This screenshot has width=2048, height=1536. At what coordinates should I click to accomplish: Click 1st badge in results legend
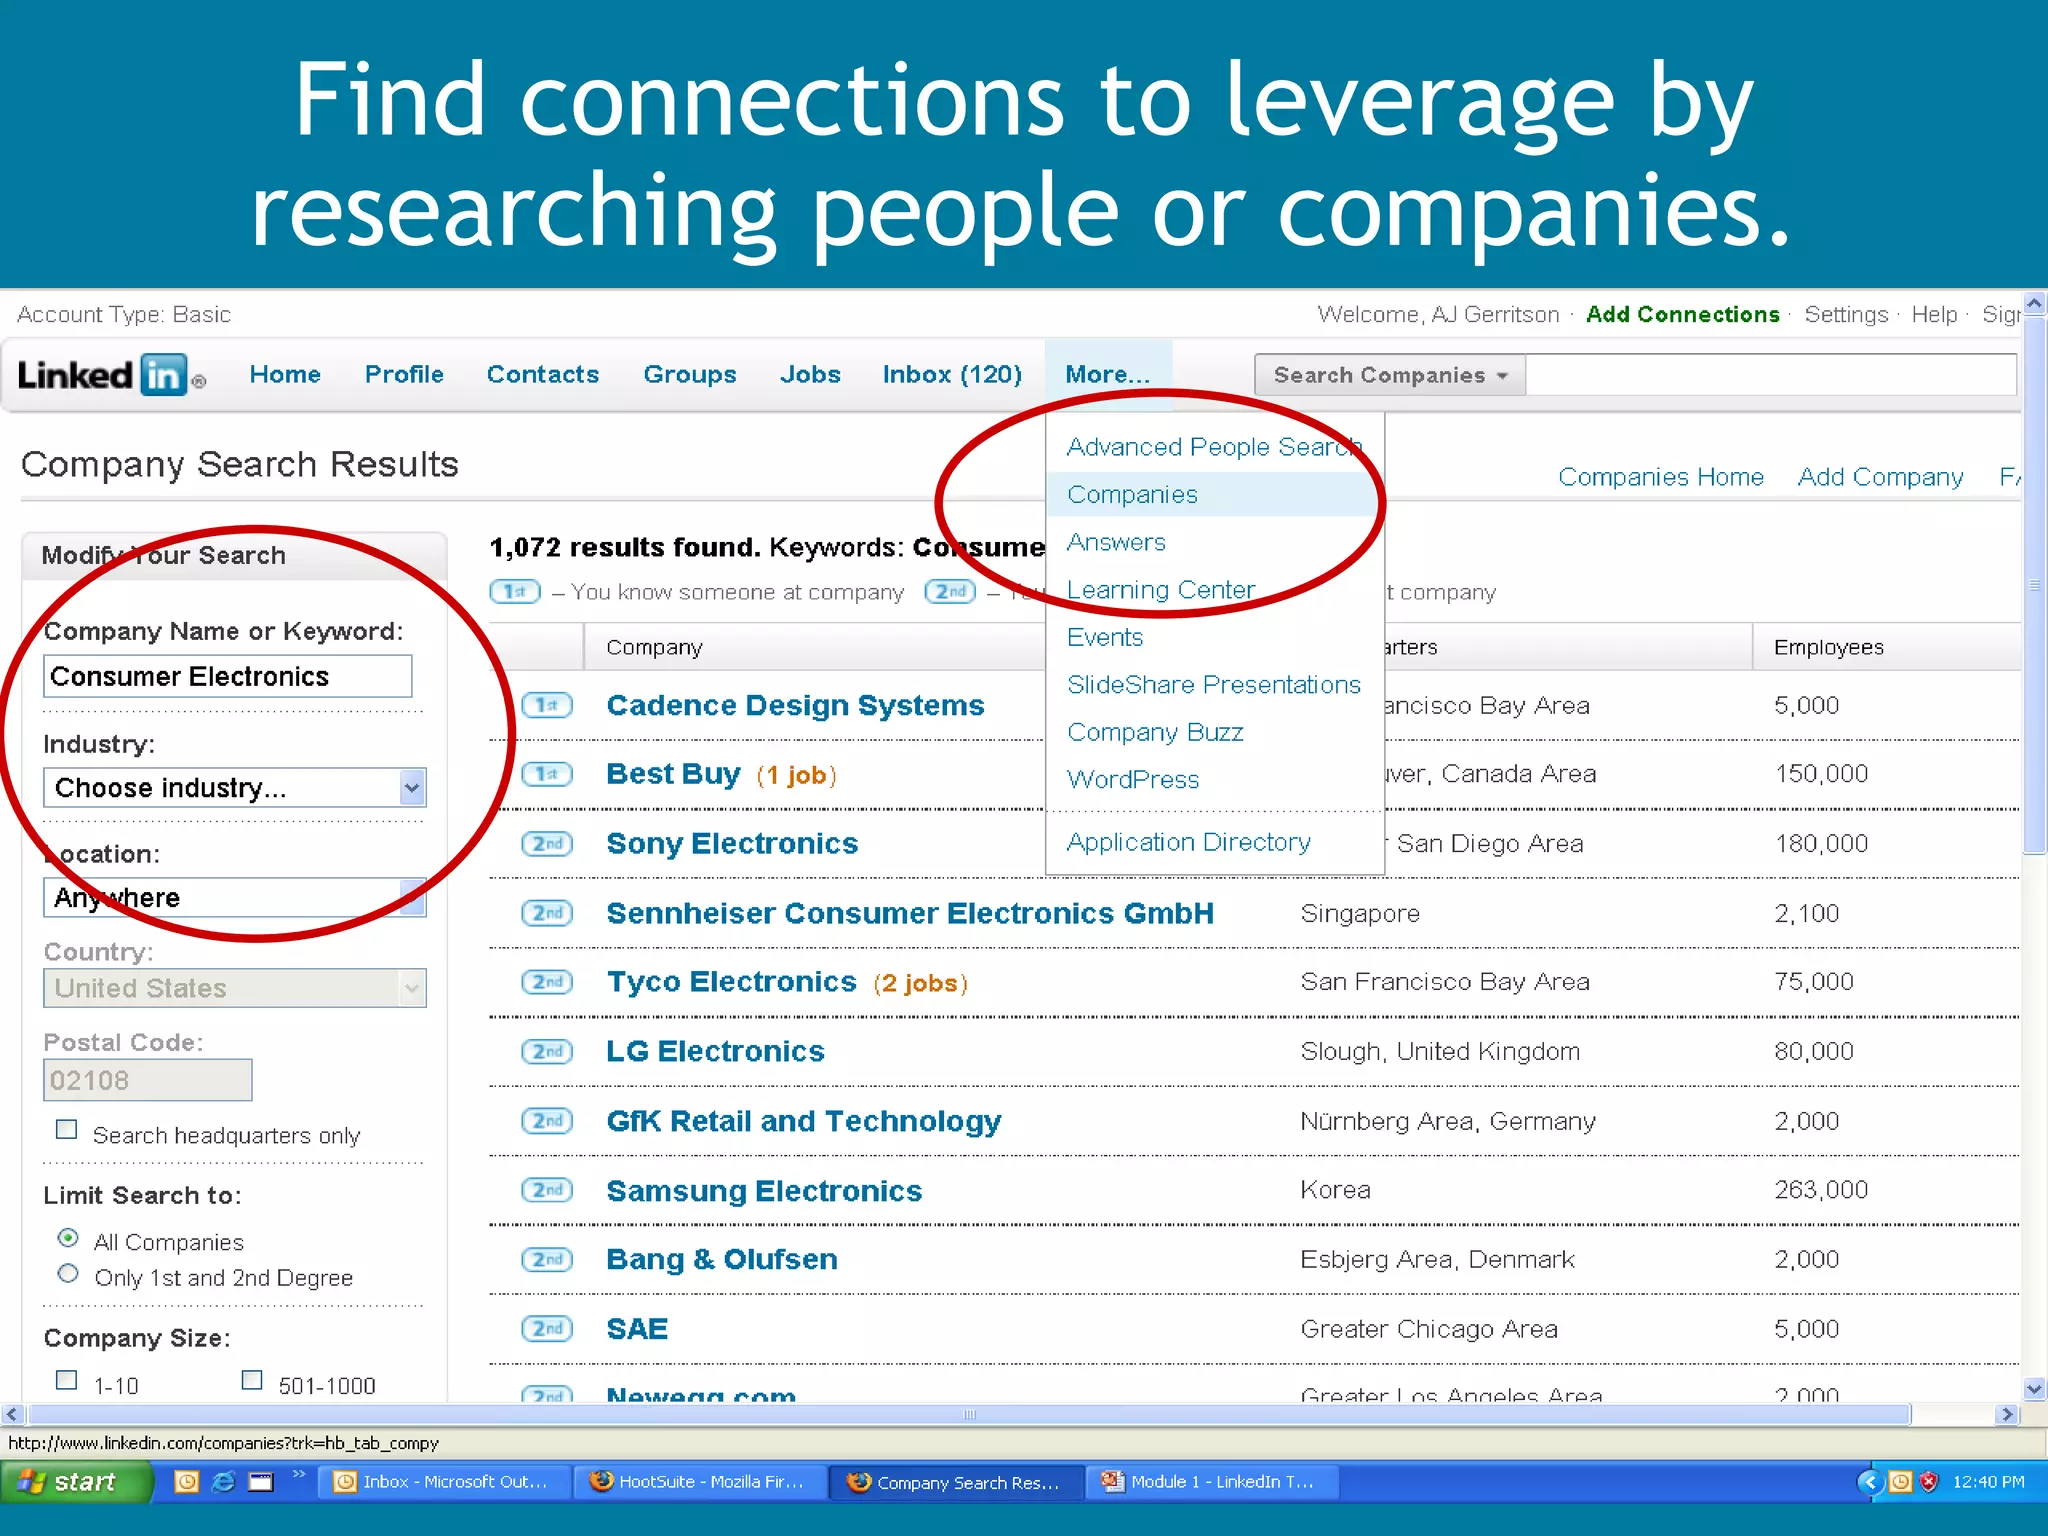point(515,592)
